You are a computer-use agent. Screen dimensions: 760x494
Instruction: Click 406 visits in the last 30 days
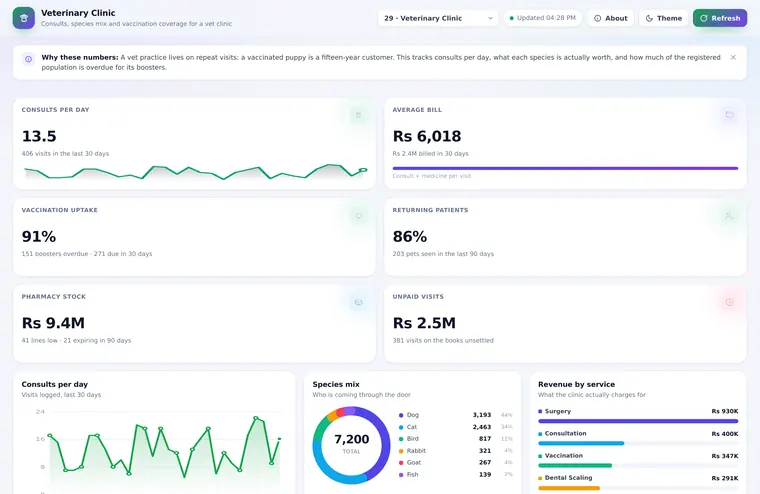[65, 154]
